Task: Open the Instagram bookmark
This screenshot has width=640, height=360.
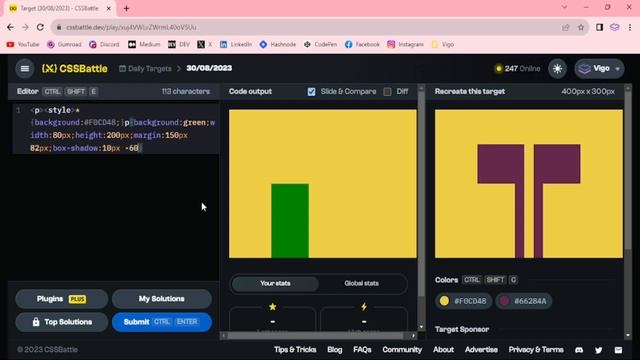Action: [405, 44]
